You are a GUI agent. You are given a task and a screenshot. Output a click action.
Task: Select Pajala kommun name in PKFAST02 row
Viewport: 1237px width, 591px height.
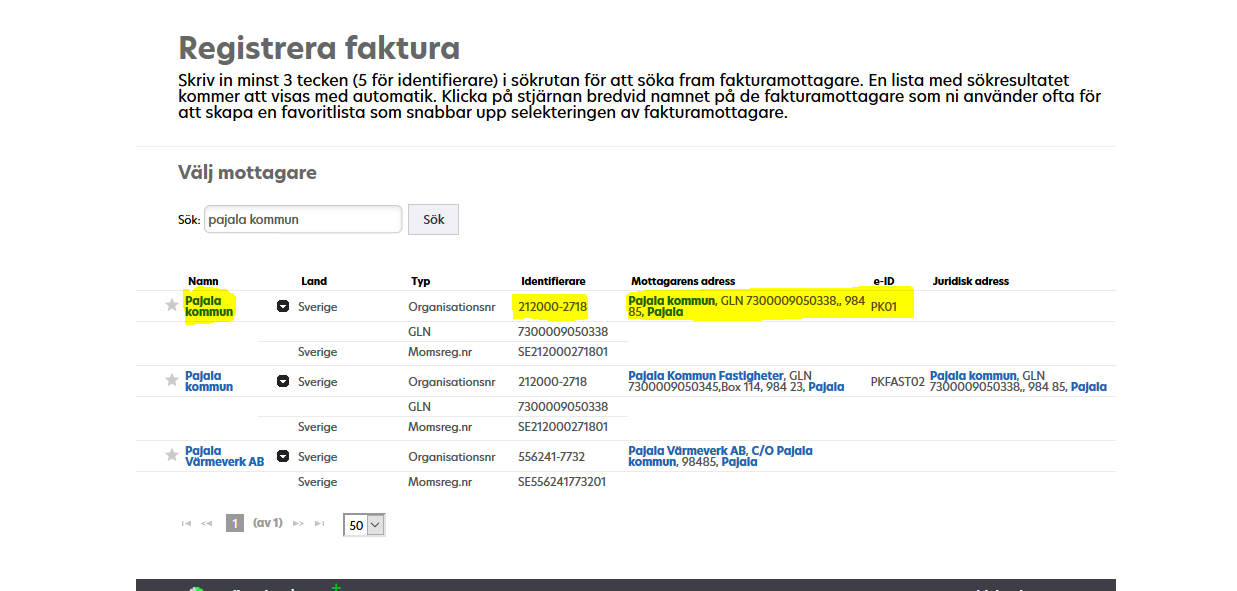click(x=209, y=381)
